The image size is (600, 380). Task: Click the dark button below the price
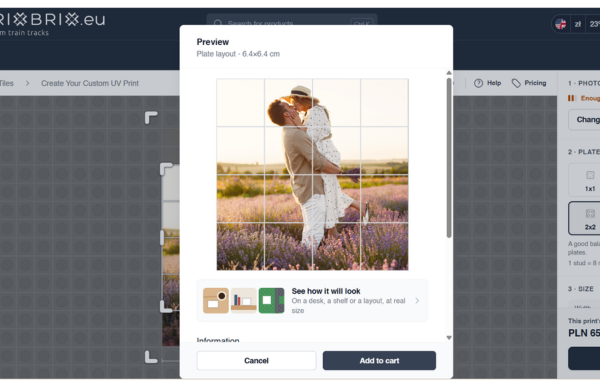point(584,359)
